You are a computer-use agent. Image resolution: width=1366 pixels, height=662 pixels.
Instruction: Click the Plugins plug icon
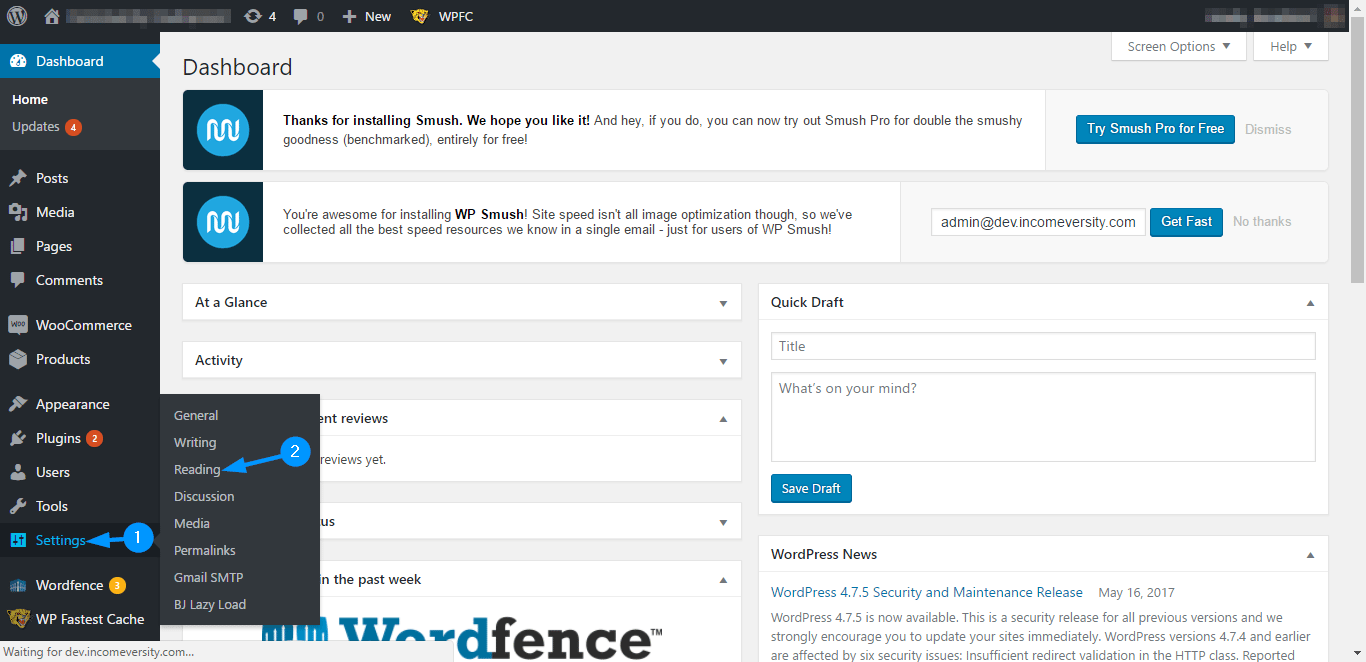tap(18, 438)
